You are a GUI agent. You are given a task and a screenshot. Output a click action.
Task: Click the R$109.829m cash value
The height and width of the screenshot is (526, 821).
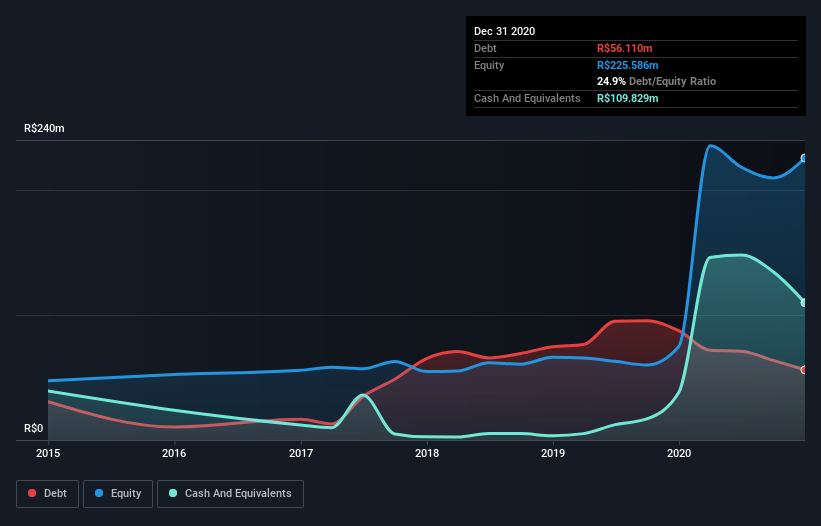(x=627, y=98)
